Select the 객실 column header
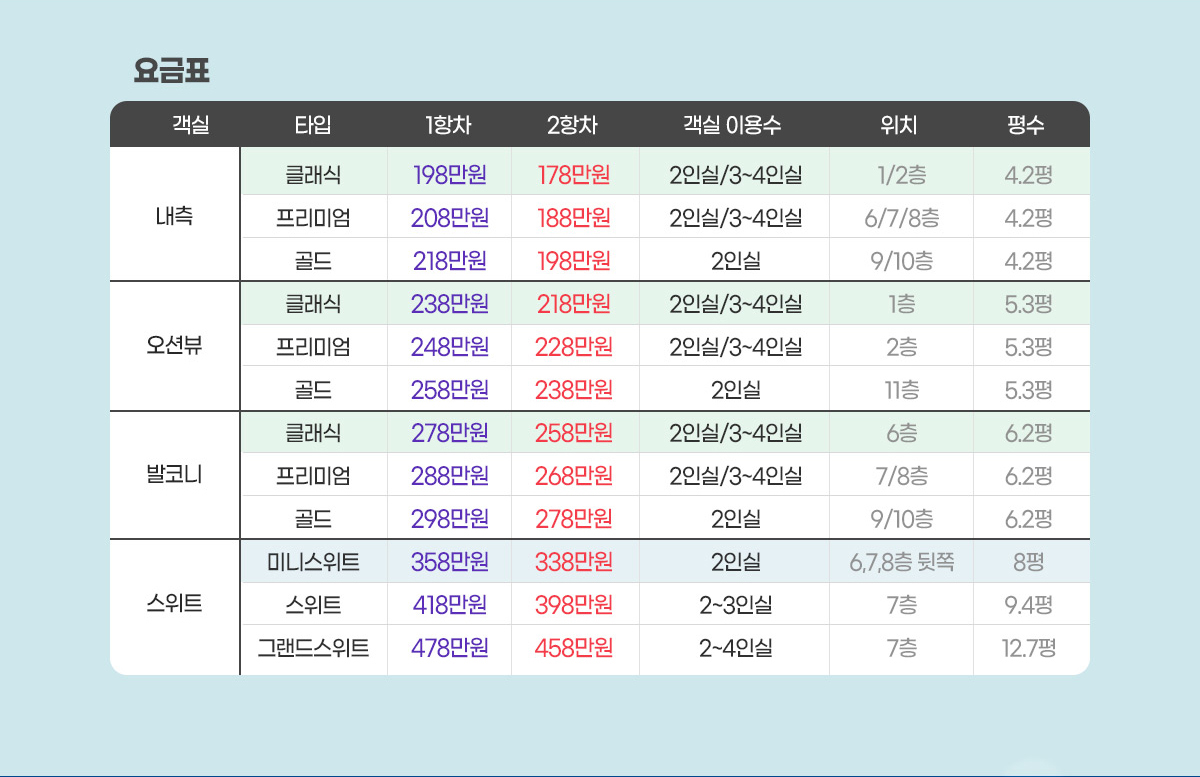 (190, 125)
